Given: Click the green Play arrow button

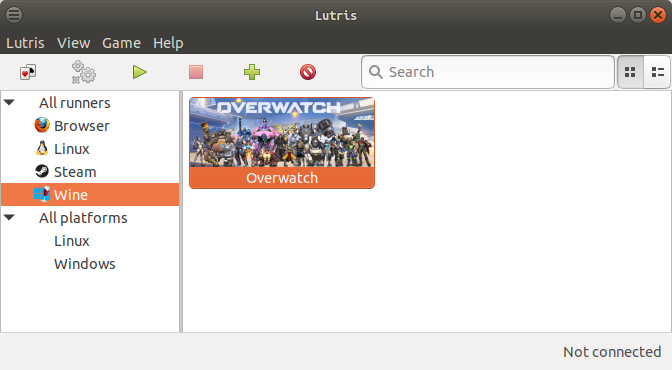Looking at the screenshot, I should click(x=140, y=72).
